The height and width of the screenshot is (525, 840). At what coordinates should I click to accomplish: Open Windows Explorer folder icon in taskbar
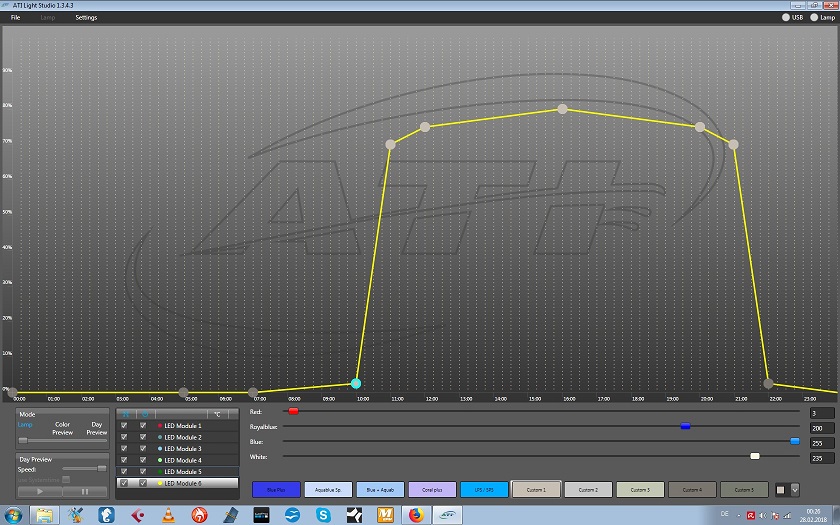45,515
